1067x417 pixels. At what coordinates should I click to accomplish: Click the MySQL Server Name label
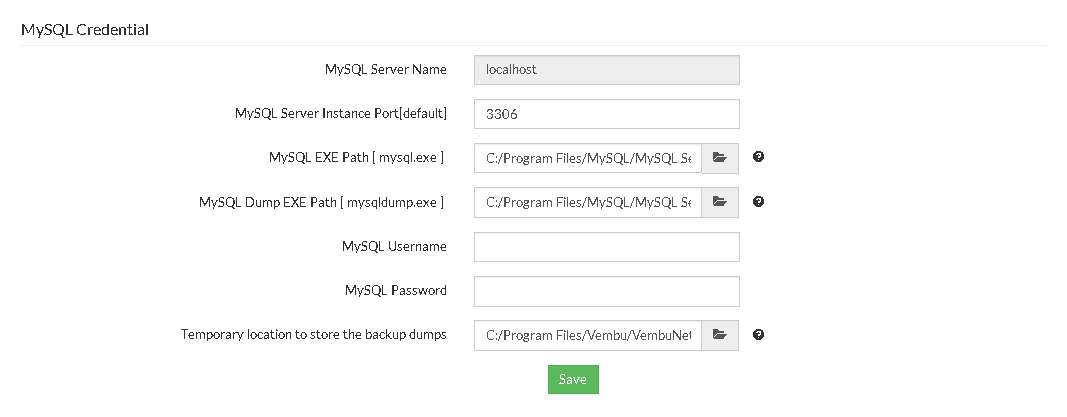coord(386,69)
